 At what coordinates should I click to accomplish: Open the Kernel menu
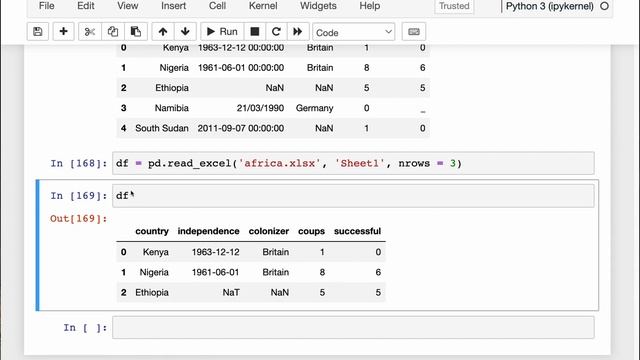pyautogui.click(x=263, y=6)
